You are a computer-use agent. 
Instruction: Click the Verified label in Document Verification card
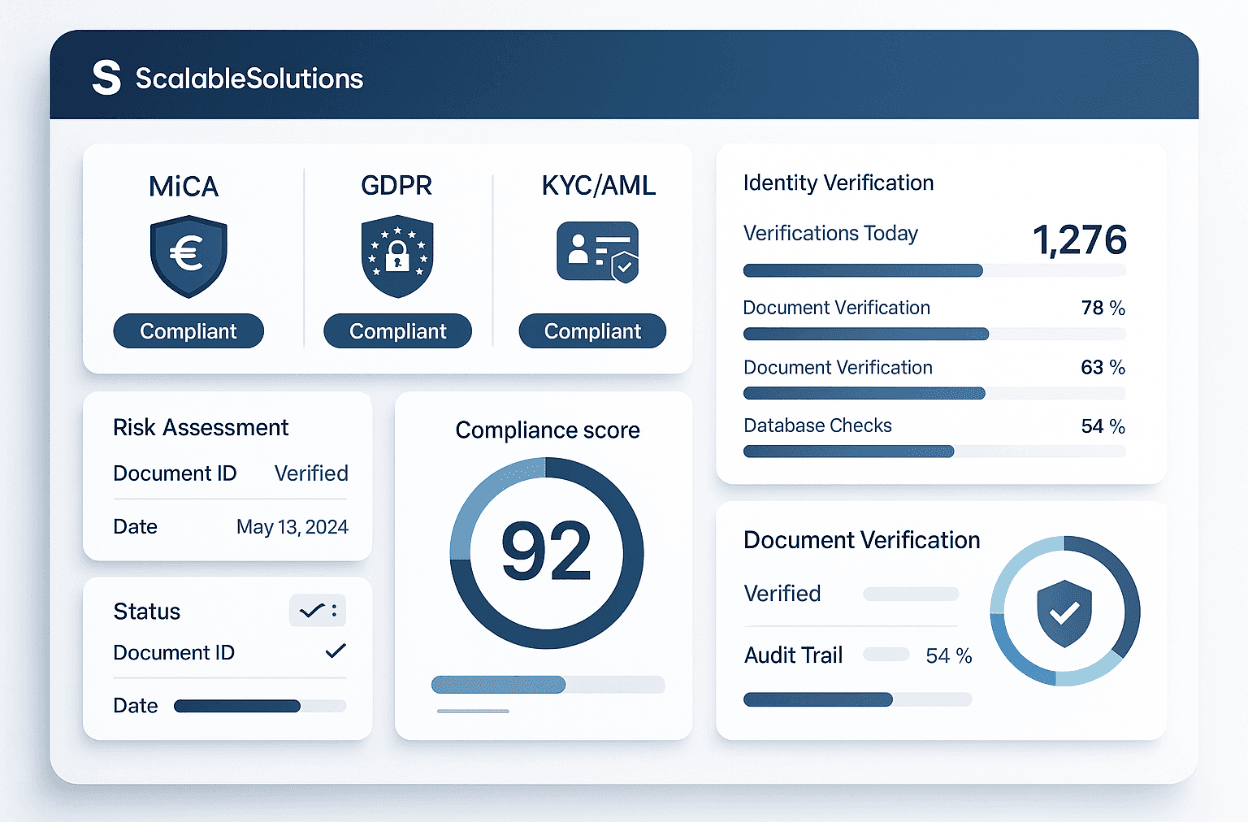coord(782,594)
